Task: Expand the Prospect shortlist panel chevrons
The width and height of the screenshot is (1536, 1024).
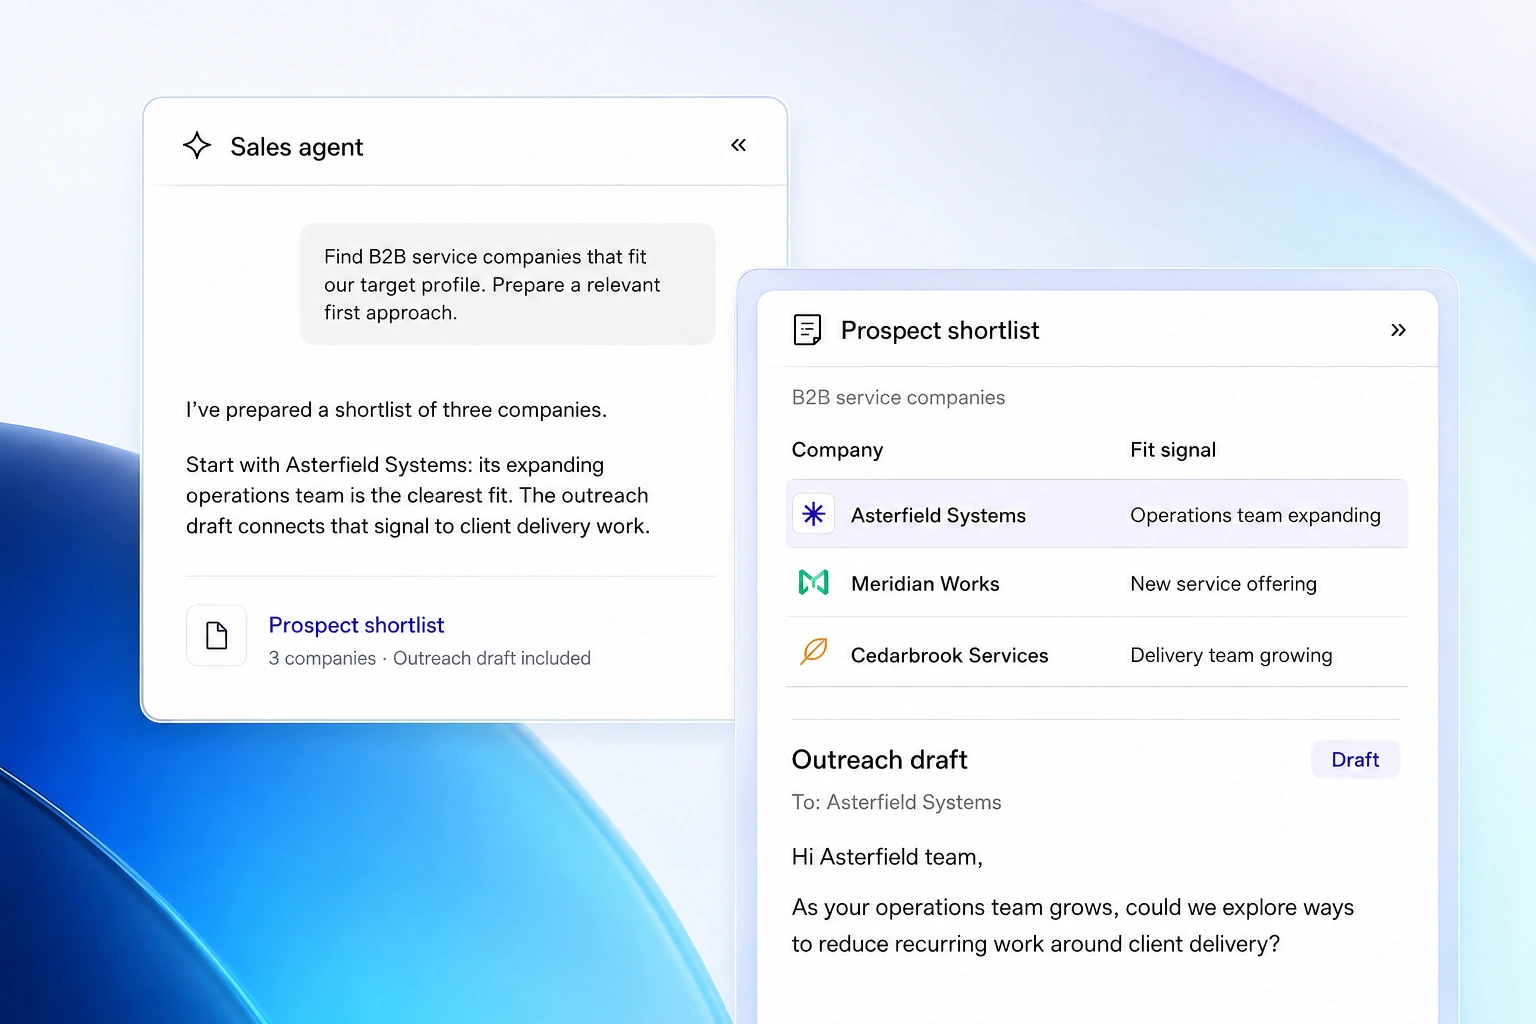Action: point(1398,330)
